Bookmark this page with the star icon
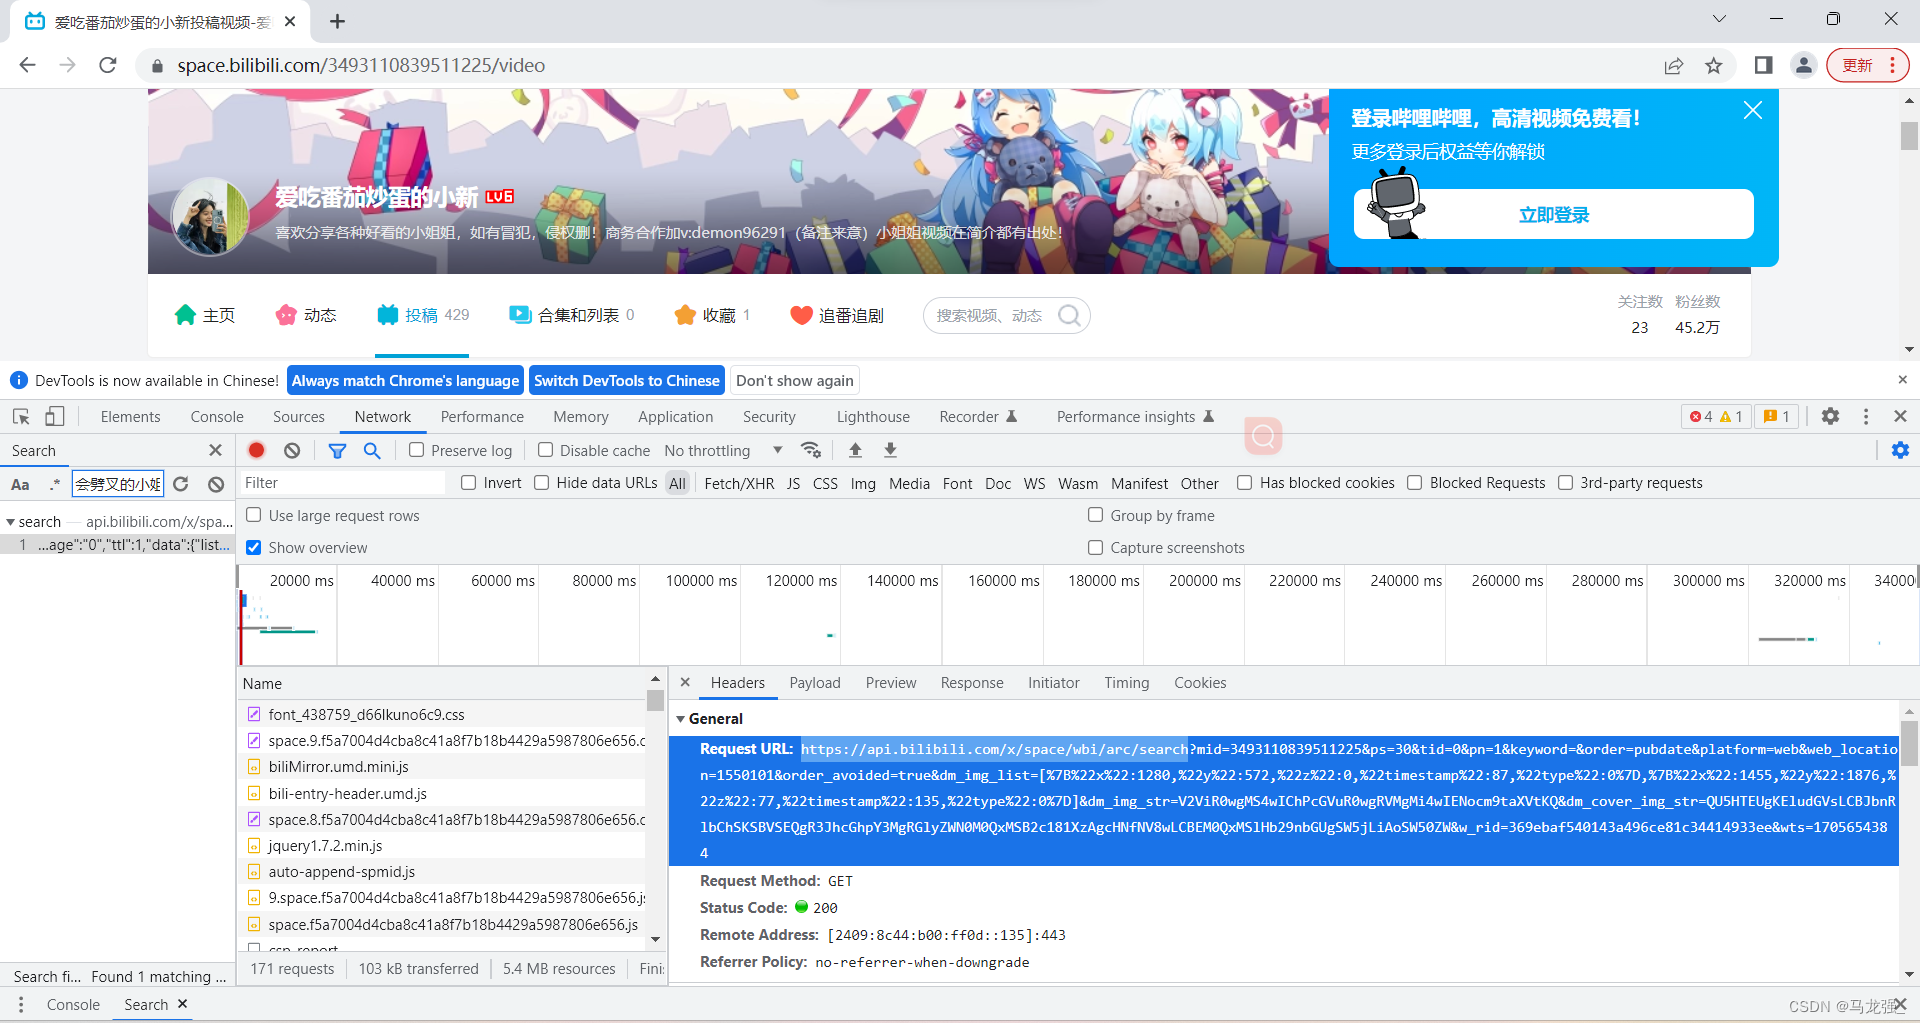This screenshot has height=1023, width=1920. click(x=1714, y=66)
